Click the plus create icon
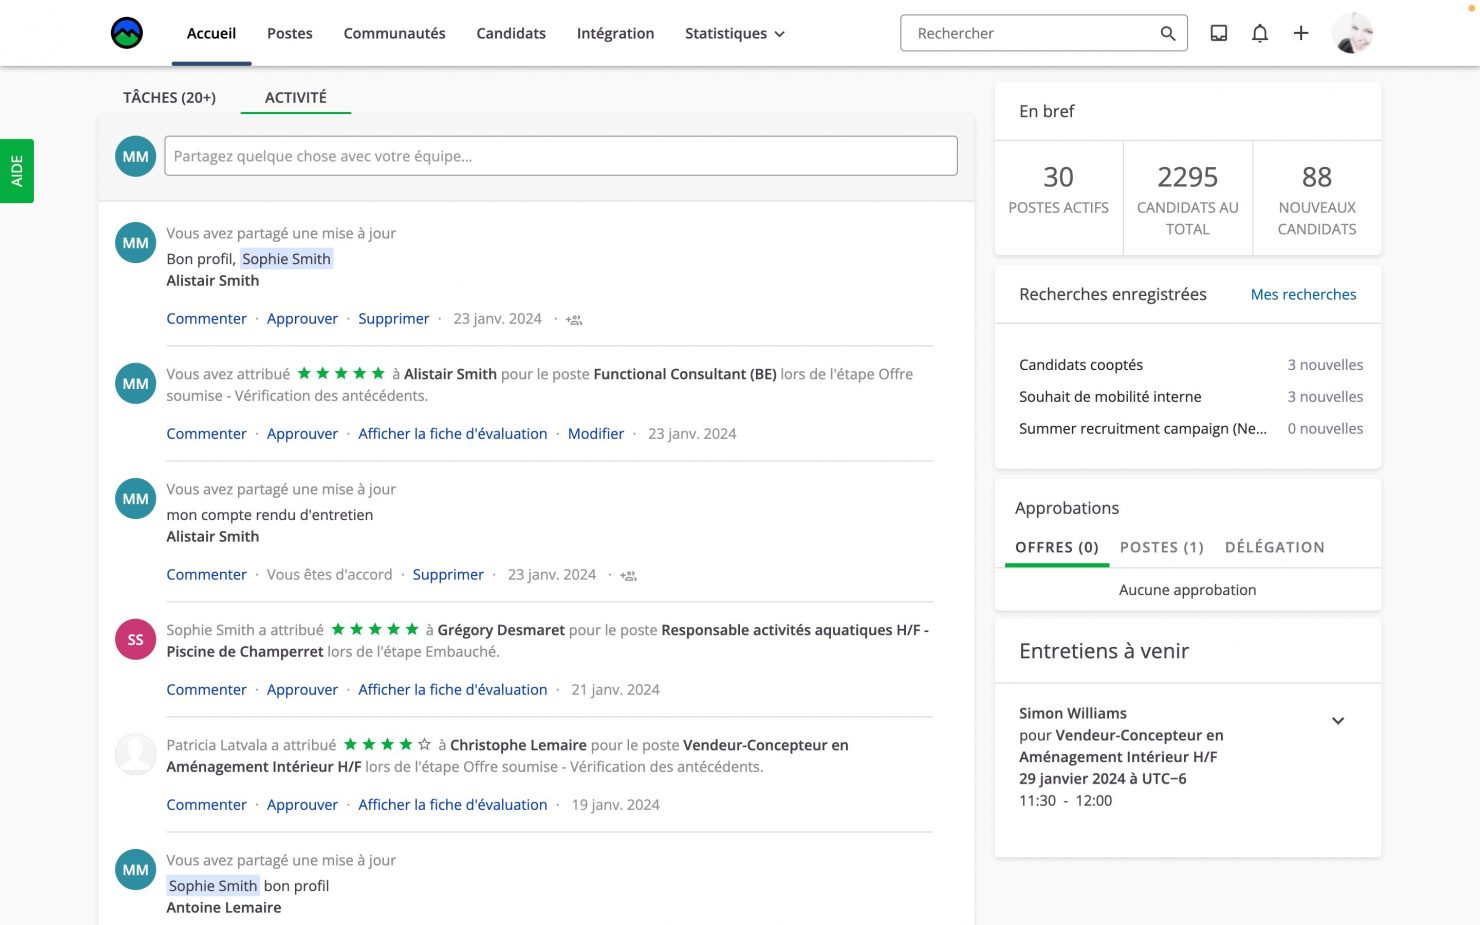 pos(1300,33)
